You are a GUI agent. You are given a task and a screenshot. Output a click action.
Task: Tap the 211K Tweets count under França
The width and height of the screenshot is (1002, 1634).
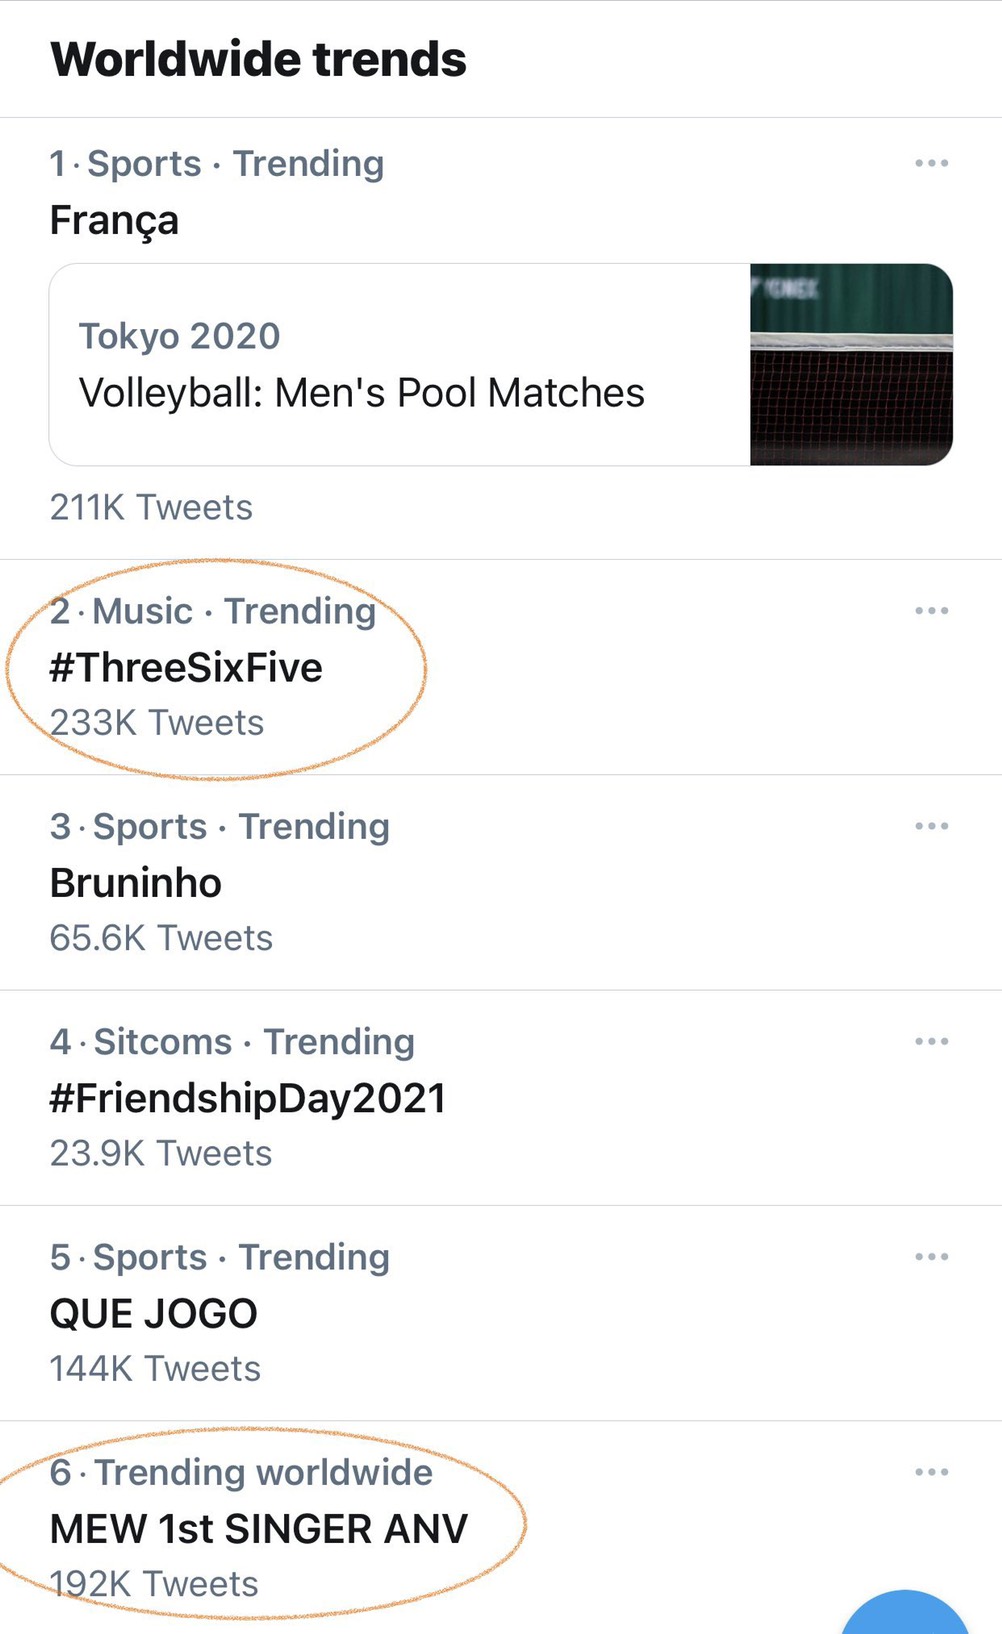151,508
